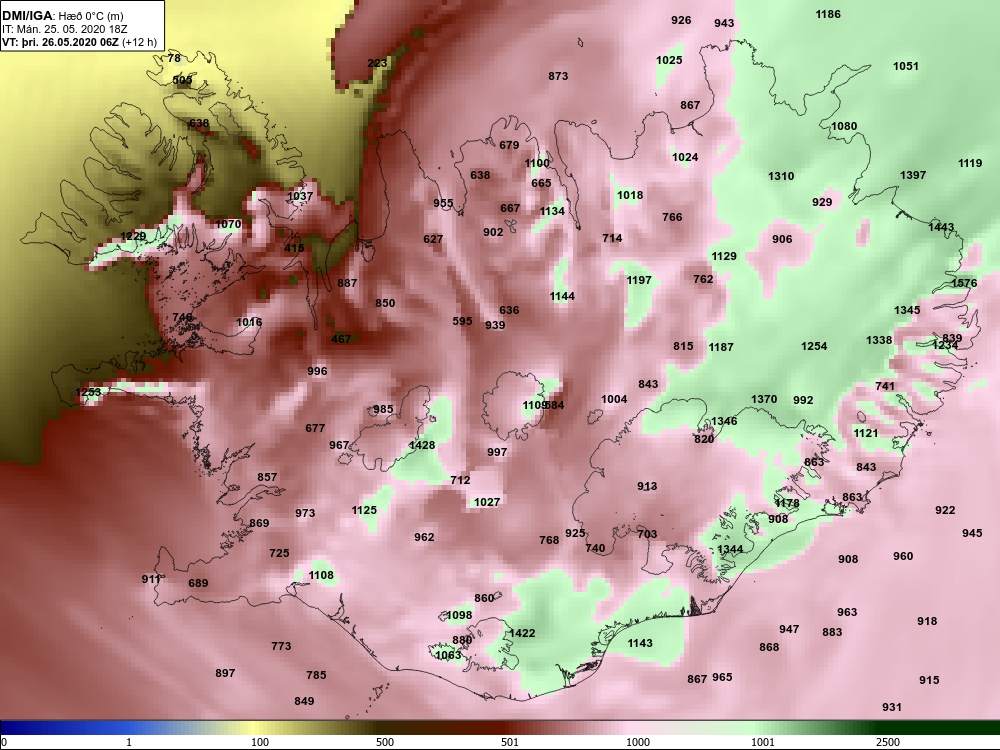Click the IT Mán. 25. 05. 2020 18Z line
1000x750 pixels.
(64, 29)
